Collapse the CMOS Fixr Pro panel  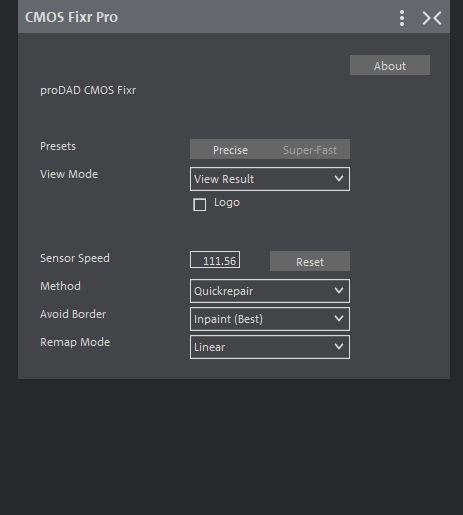[432, 18]
